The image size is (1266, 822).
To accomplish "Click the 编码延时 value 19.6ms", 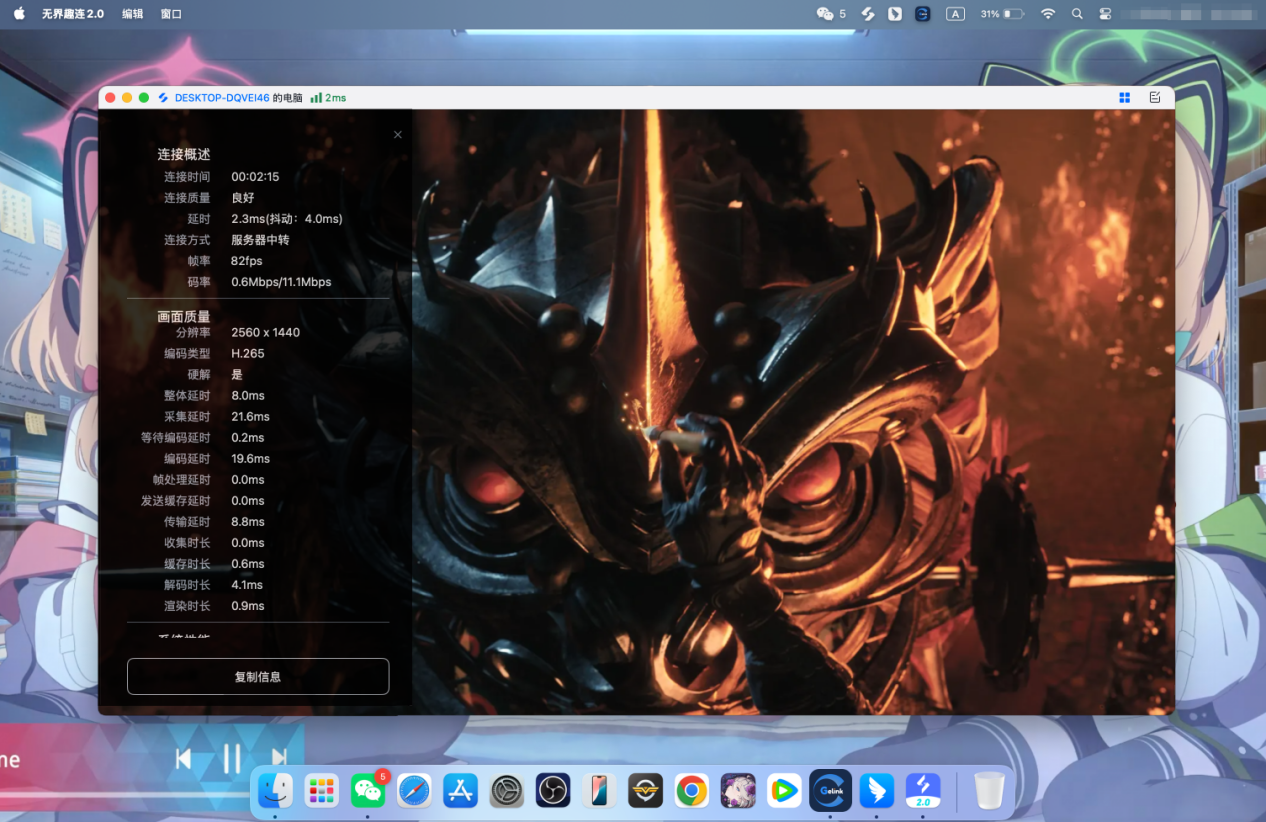I will click(250, 458).
